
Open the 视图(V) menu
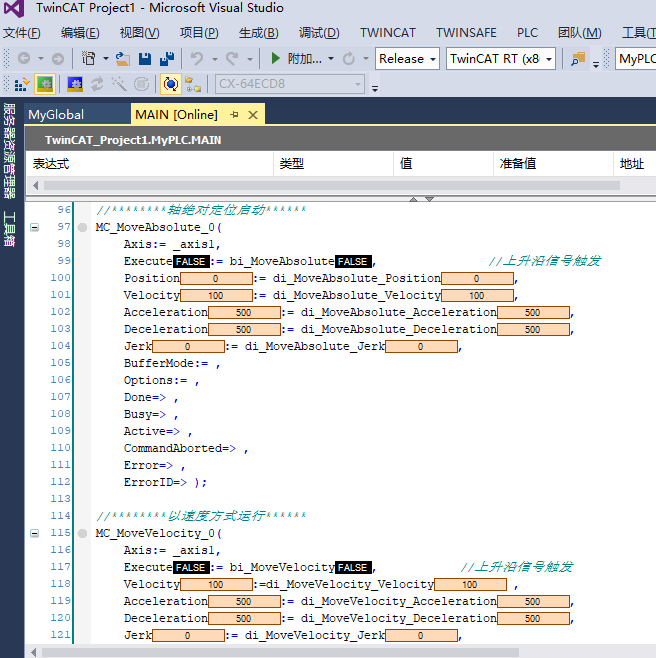click(139, 33)
